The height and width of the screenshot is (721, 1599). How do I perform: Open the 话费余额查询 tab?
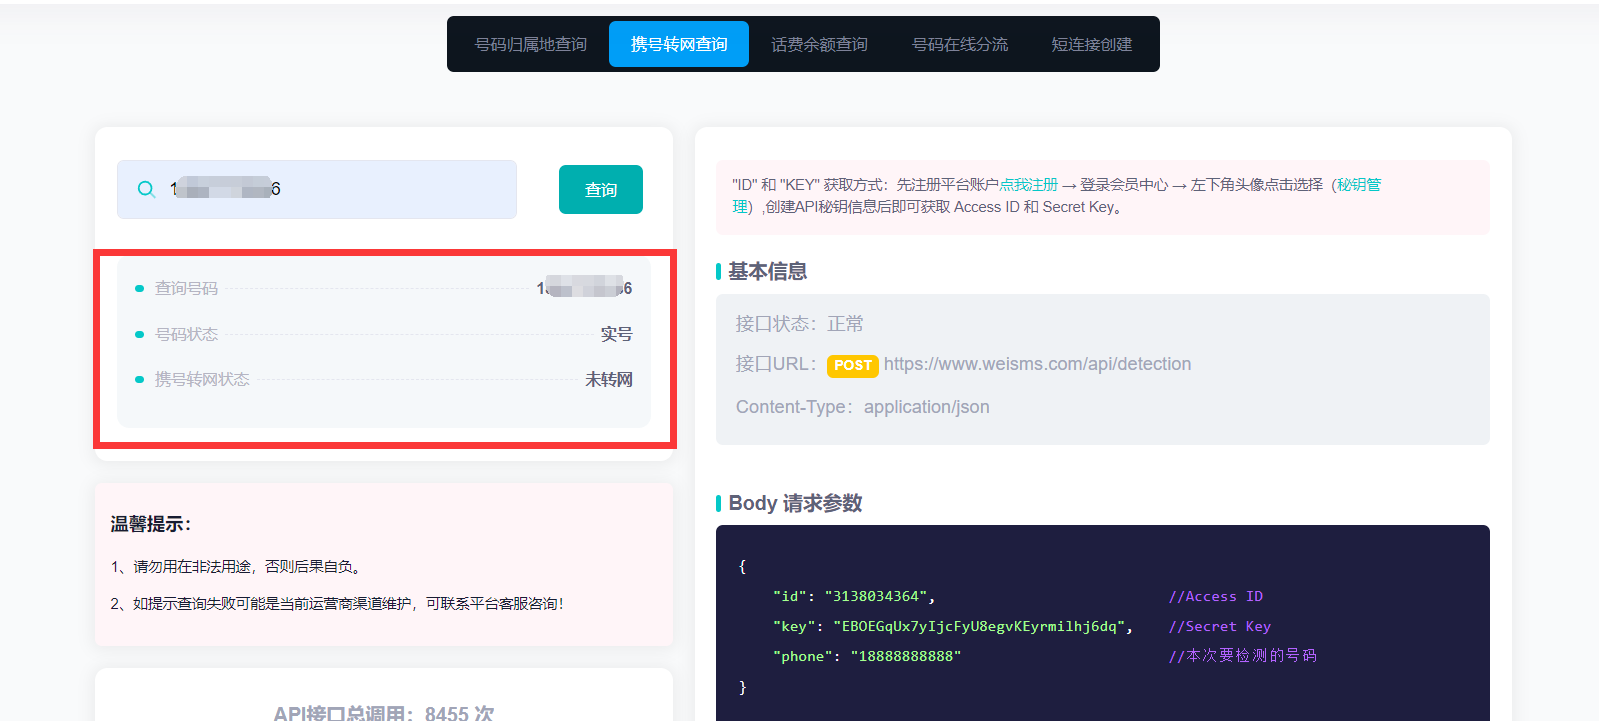(819, 45)
